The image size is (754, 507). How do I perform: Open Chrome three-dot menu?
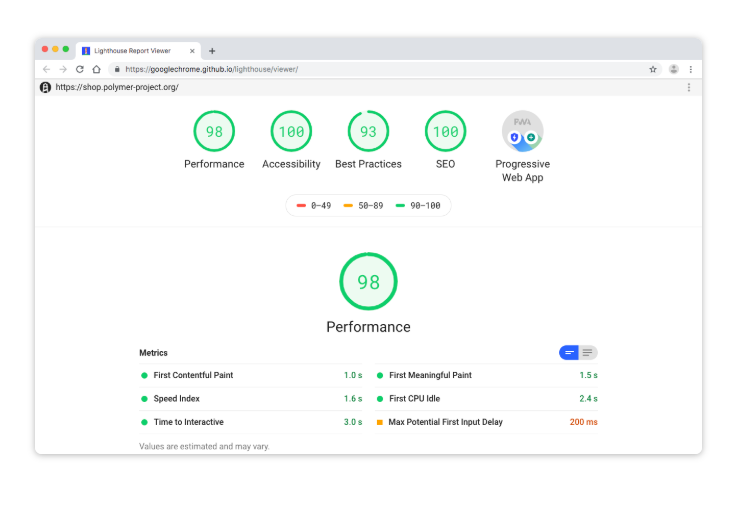(x=690, y=69)
